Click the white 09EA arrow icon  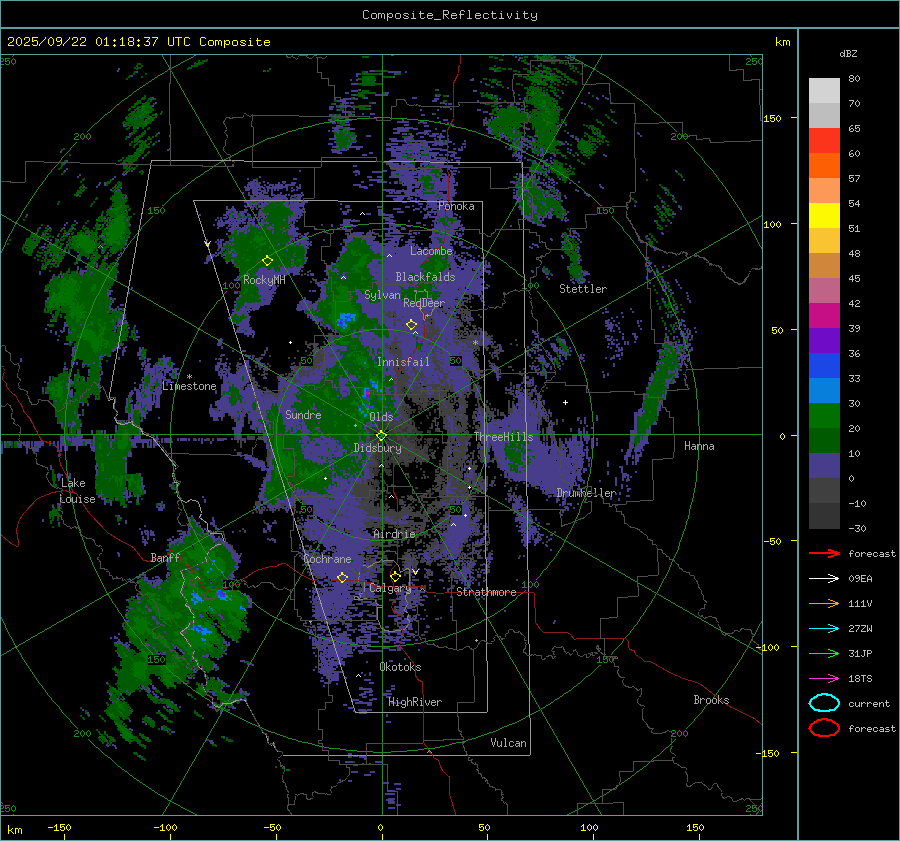point(824,578)
